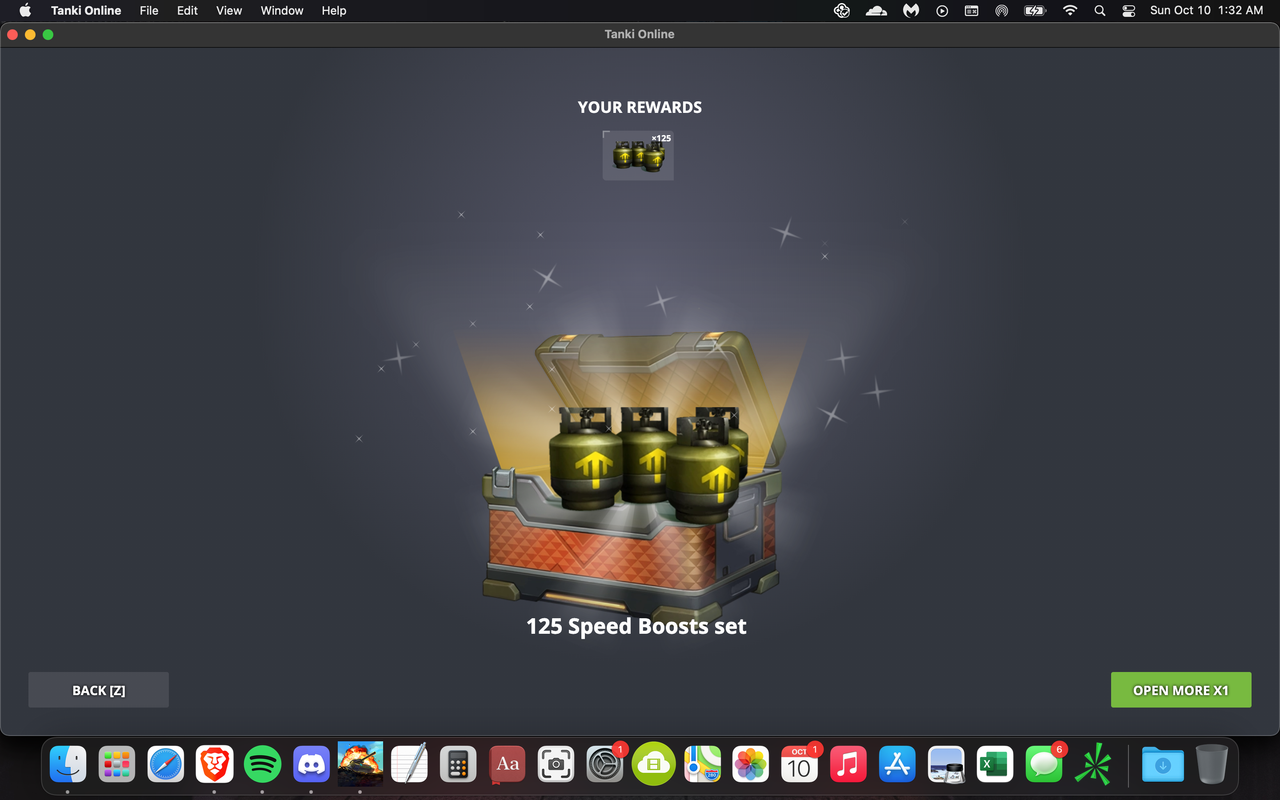Open Calendar in the Dock

799,765
